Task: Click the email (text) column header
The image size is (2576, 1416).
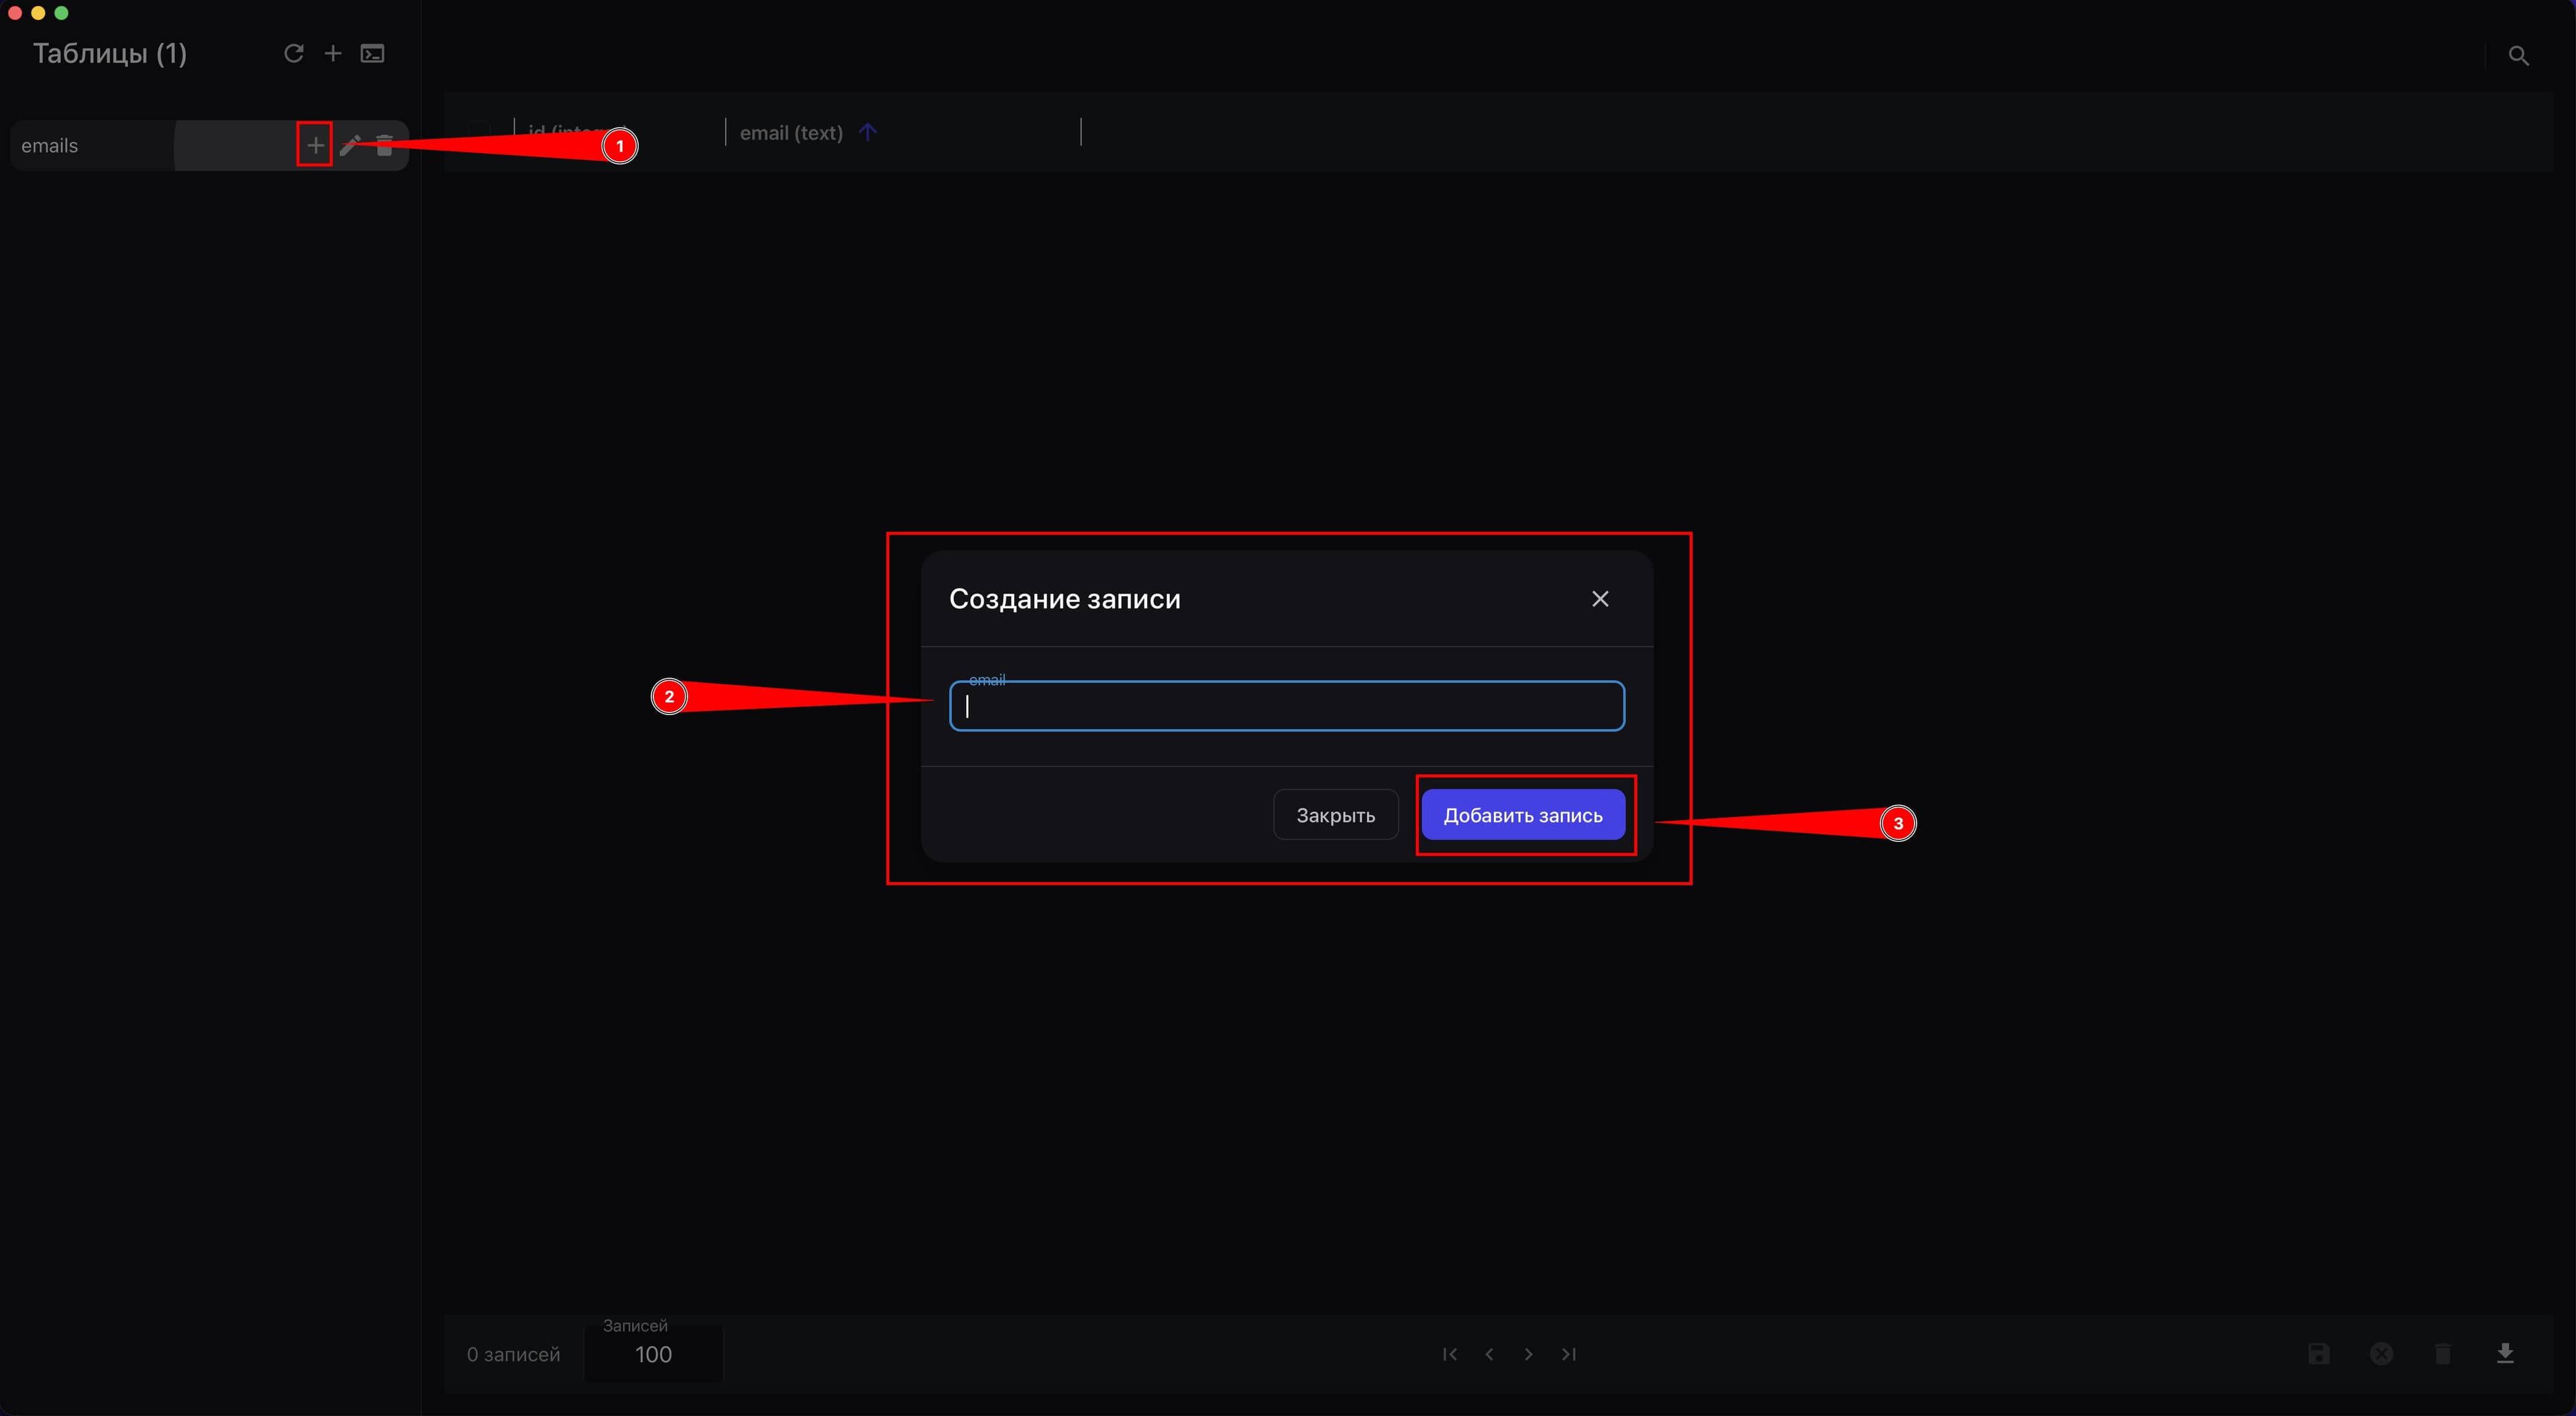Action: tap(791, 133)
